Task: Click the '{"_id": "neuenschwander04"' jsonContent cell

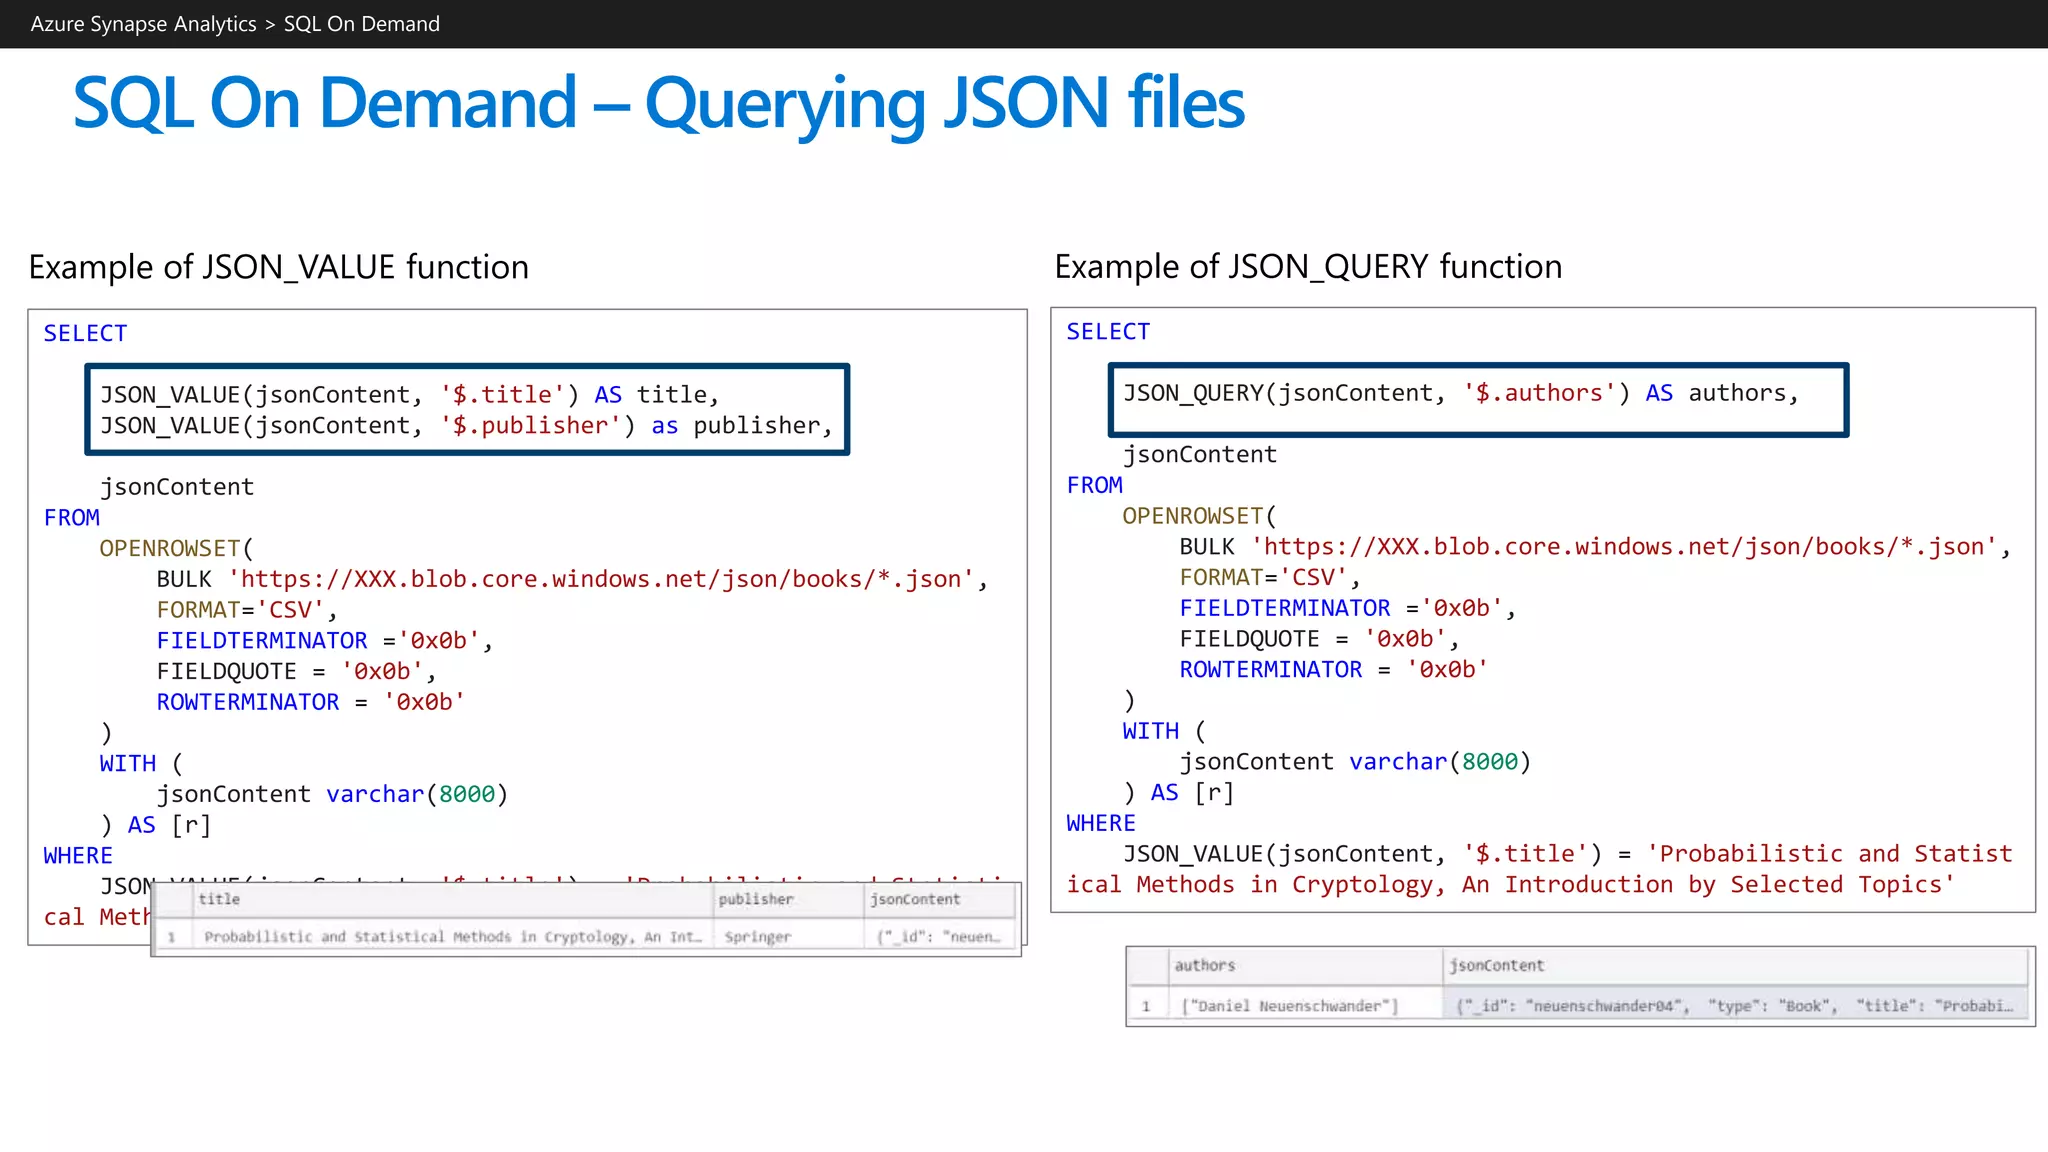Action: click(x=1735, y=1006)
